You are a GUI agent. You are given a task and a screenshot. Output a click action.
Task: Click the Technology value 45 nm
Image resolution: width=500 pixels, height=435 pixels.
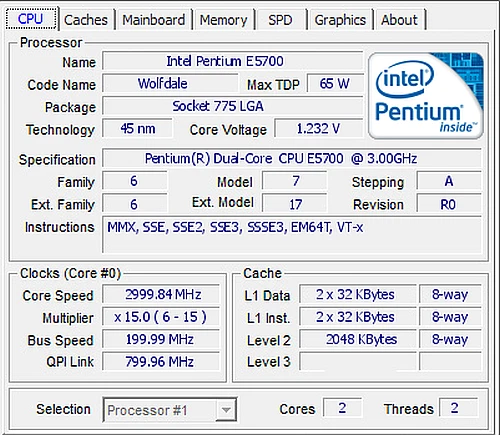coord(137,129)
